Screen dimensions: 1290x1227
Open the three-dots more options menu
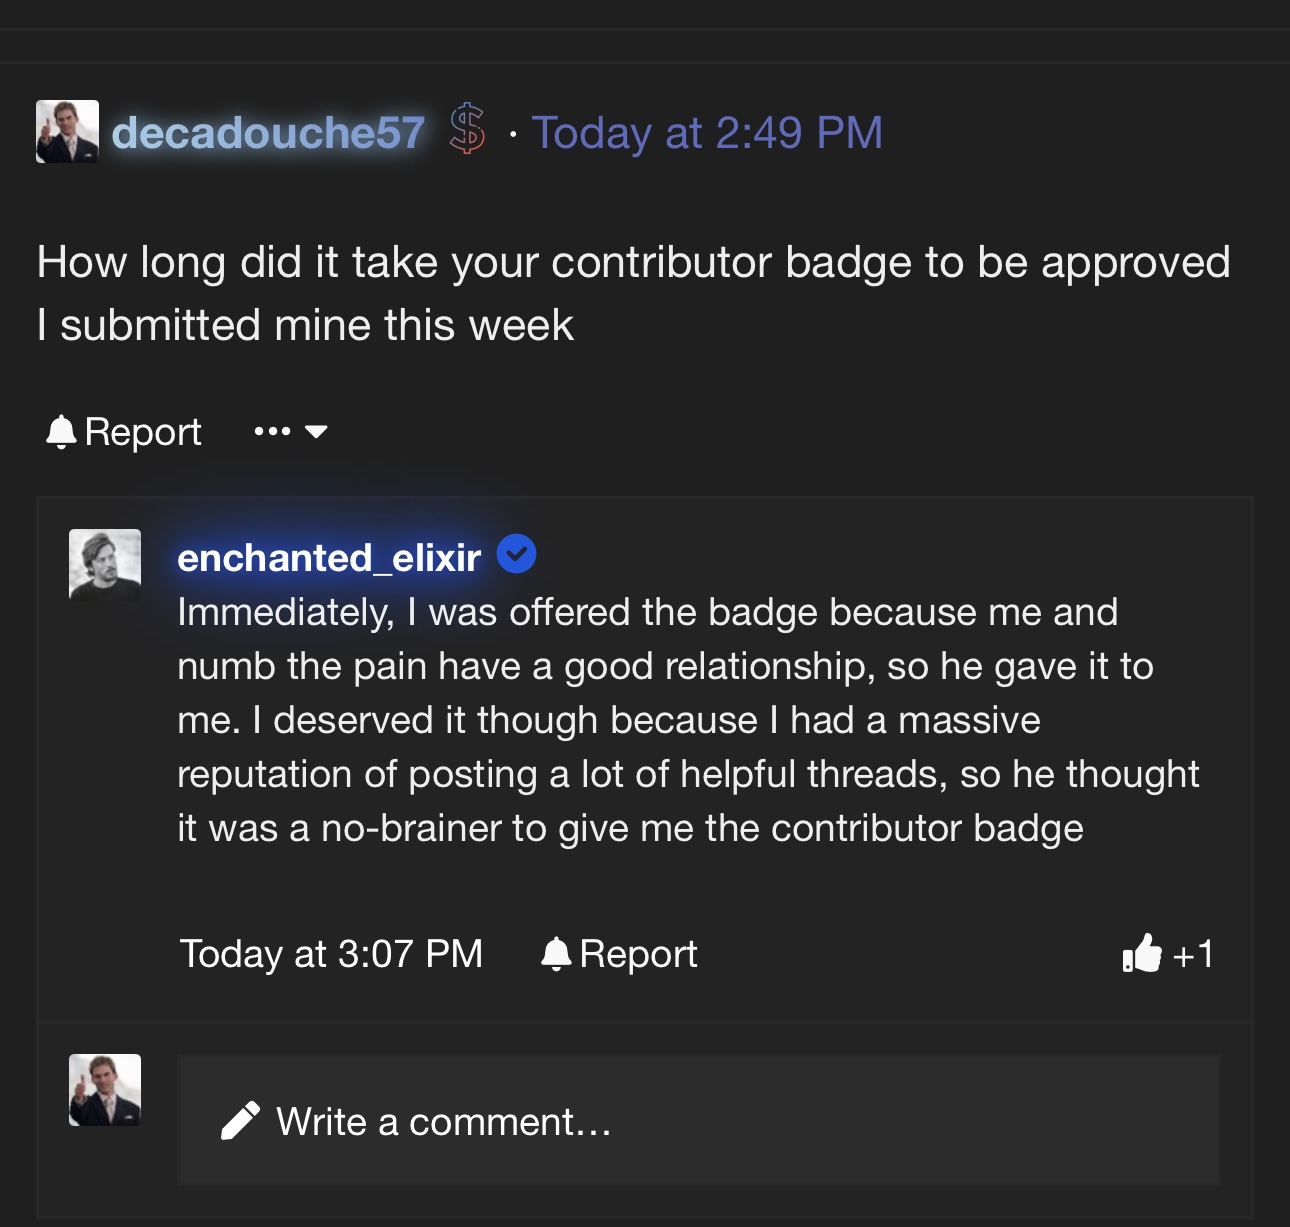click(x=272, y=432)
